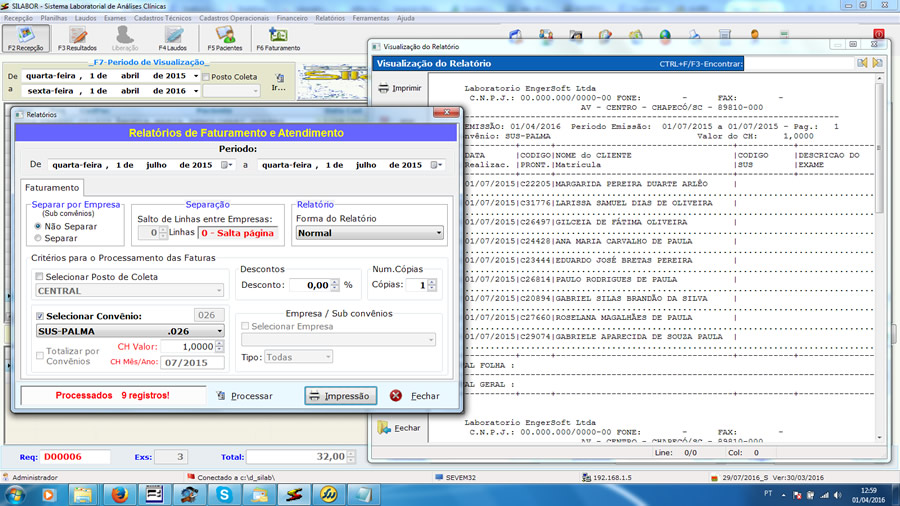Uncheck the Selecionar Convênio checkbox
This screenshot has height=506, width=900.
coord(40,316)
